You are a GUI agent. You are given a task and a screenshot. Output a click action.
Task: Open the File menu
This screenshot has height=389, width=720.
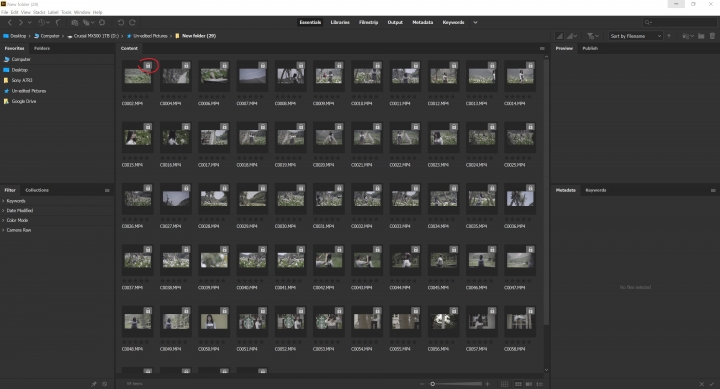click(x=5, y=12)
